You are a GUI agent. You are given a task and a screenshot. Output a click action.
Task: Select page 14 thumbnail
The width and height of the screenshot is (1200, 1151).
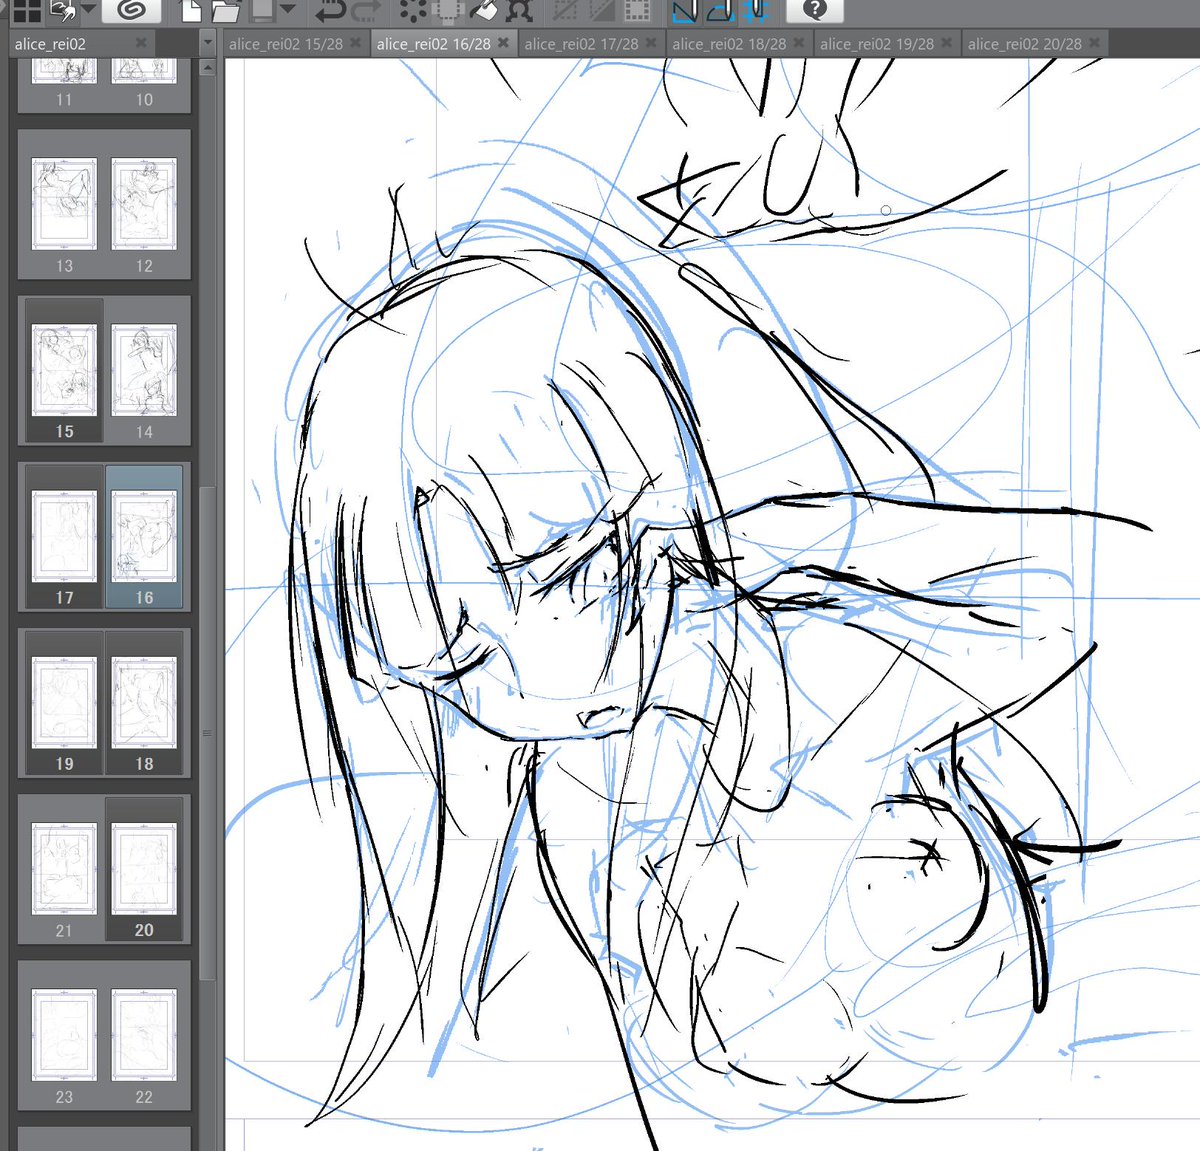(144, 370)
